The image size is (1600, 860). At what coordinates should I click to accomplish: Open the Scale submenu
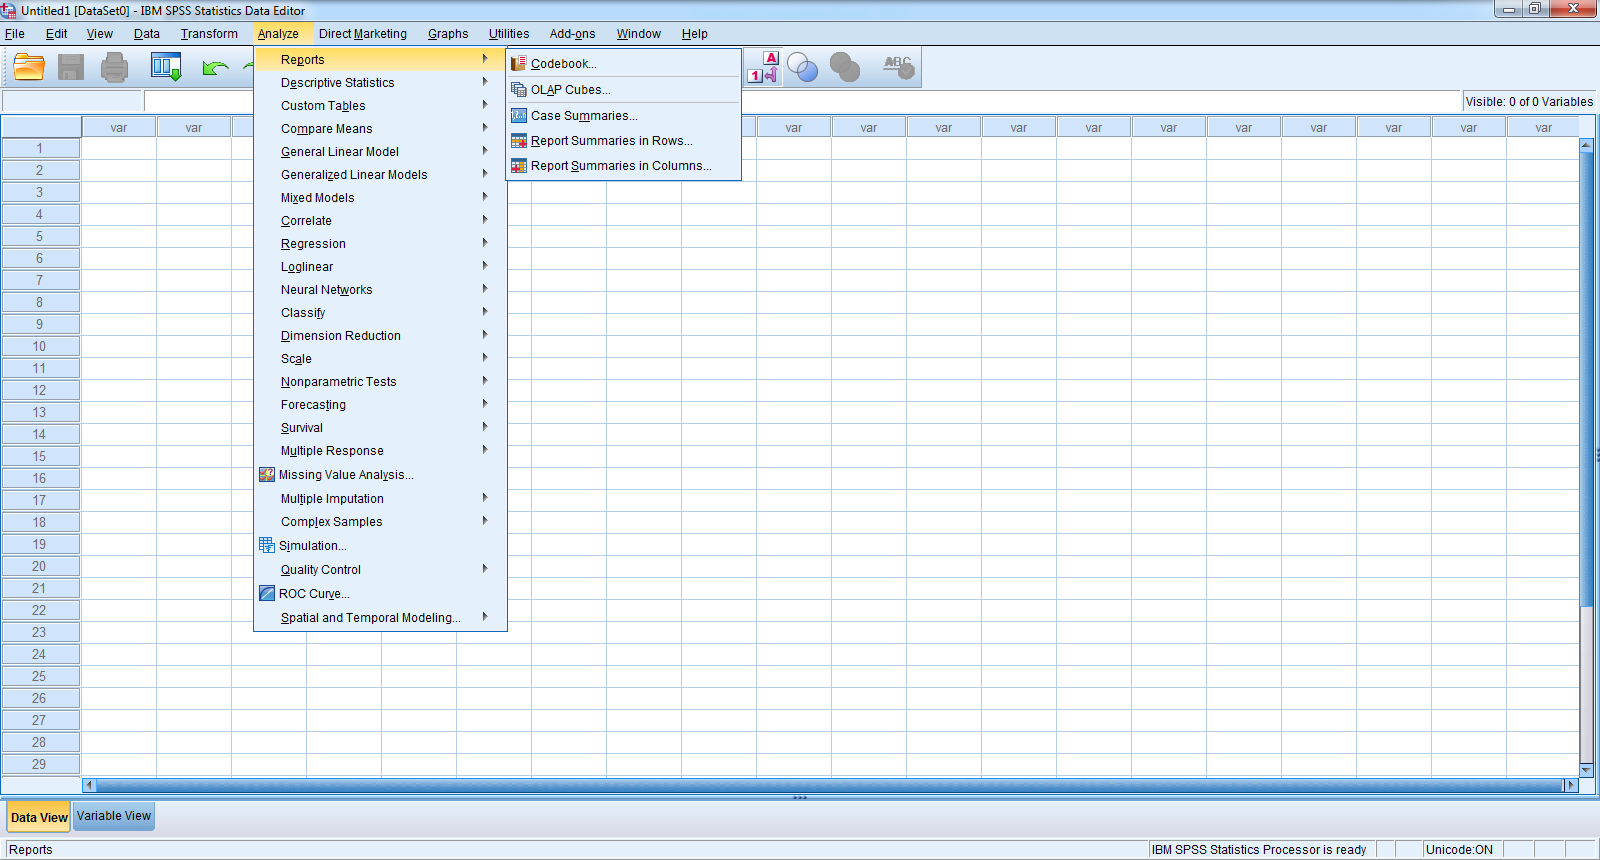pyautogui.click(x=380, y=359)
